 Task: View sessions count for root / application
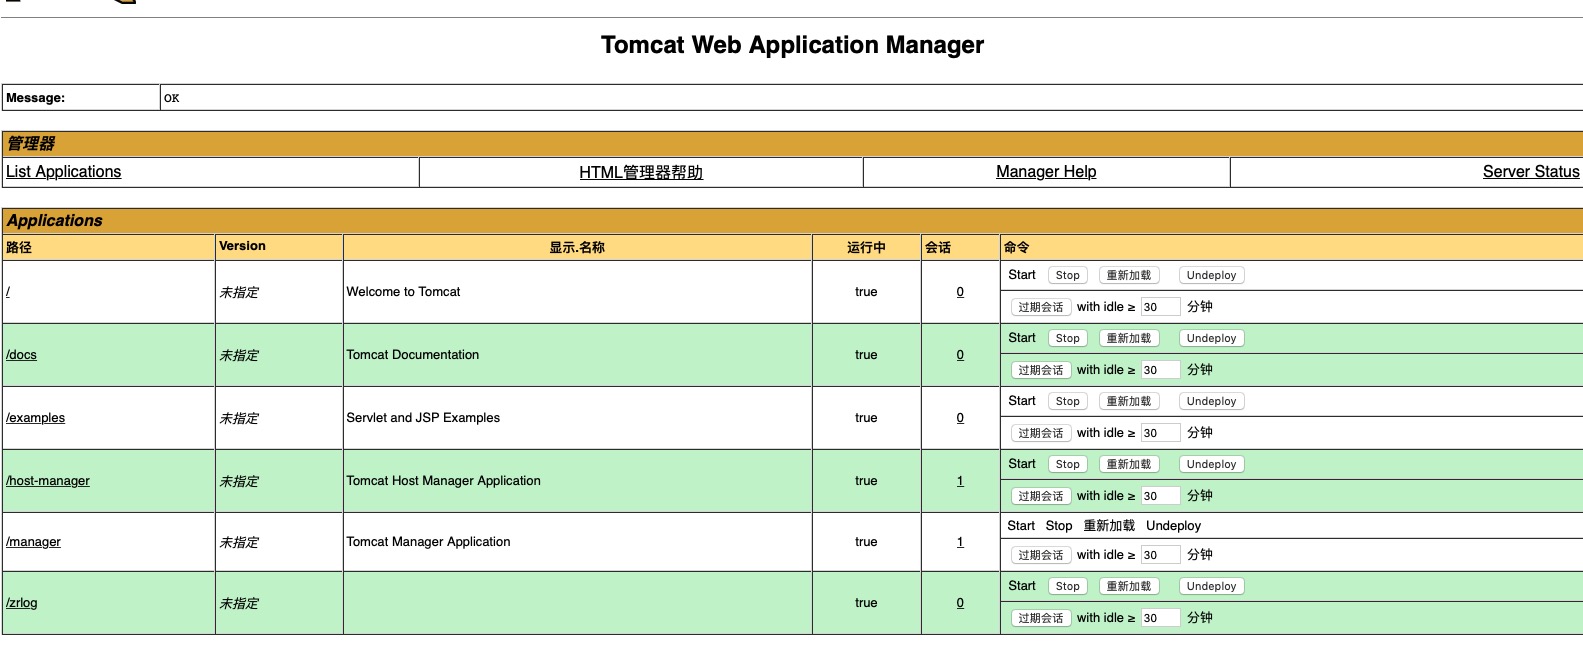[960, 292]
